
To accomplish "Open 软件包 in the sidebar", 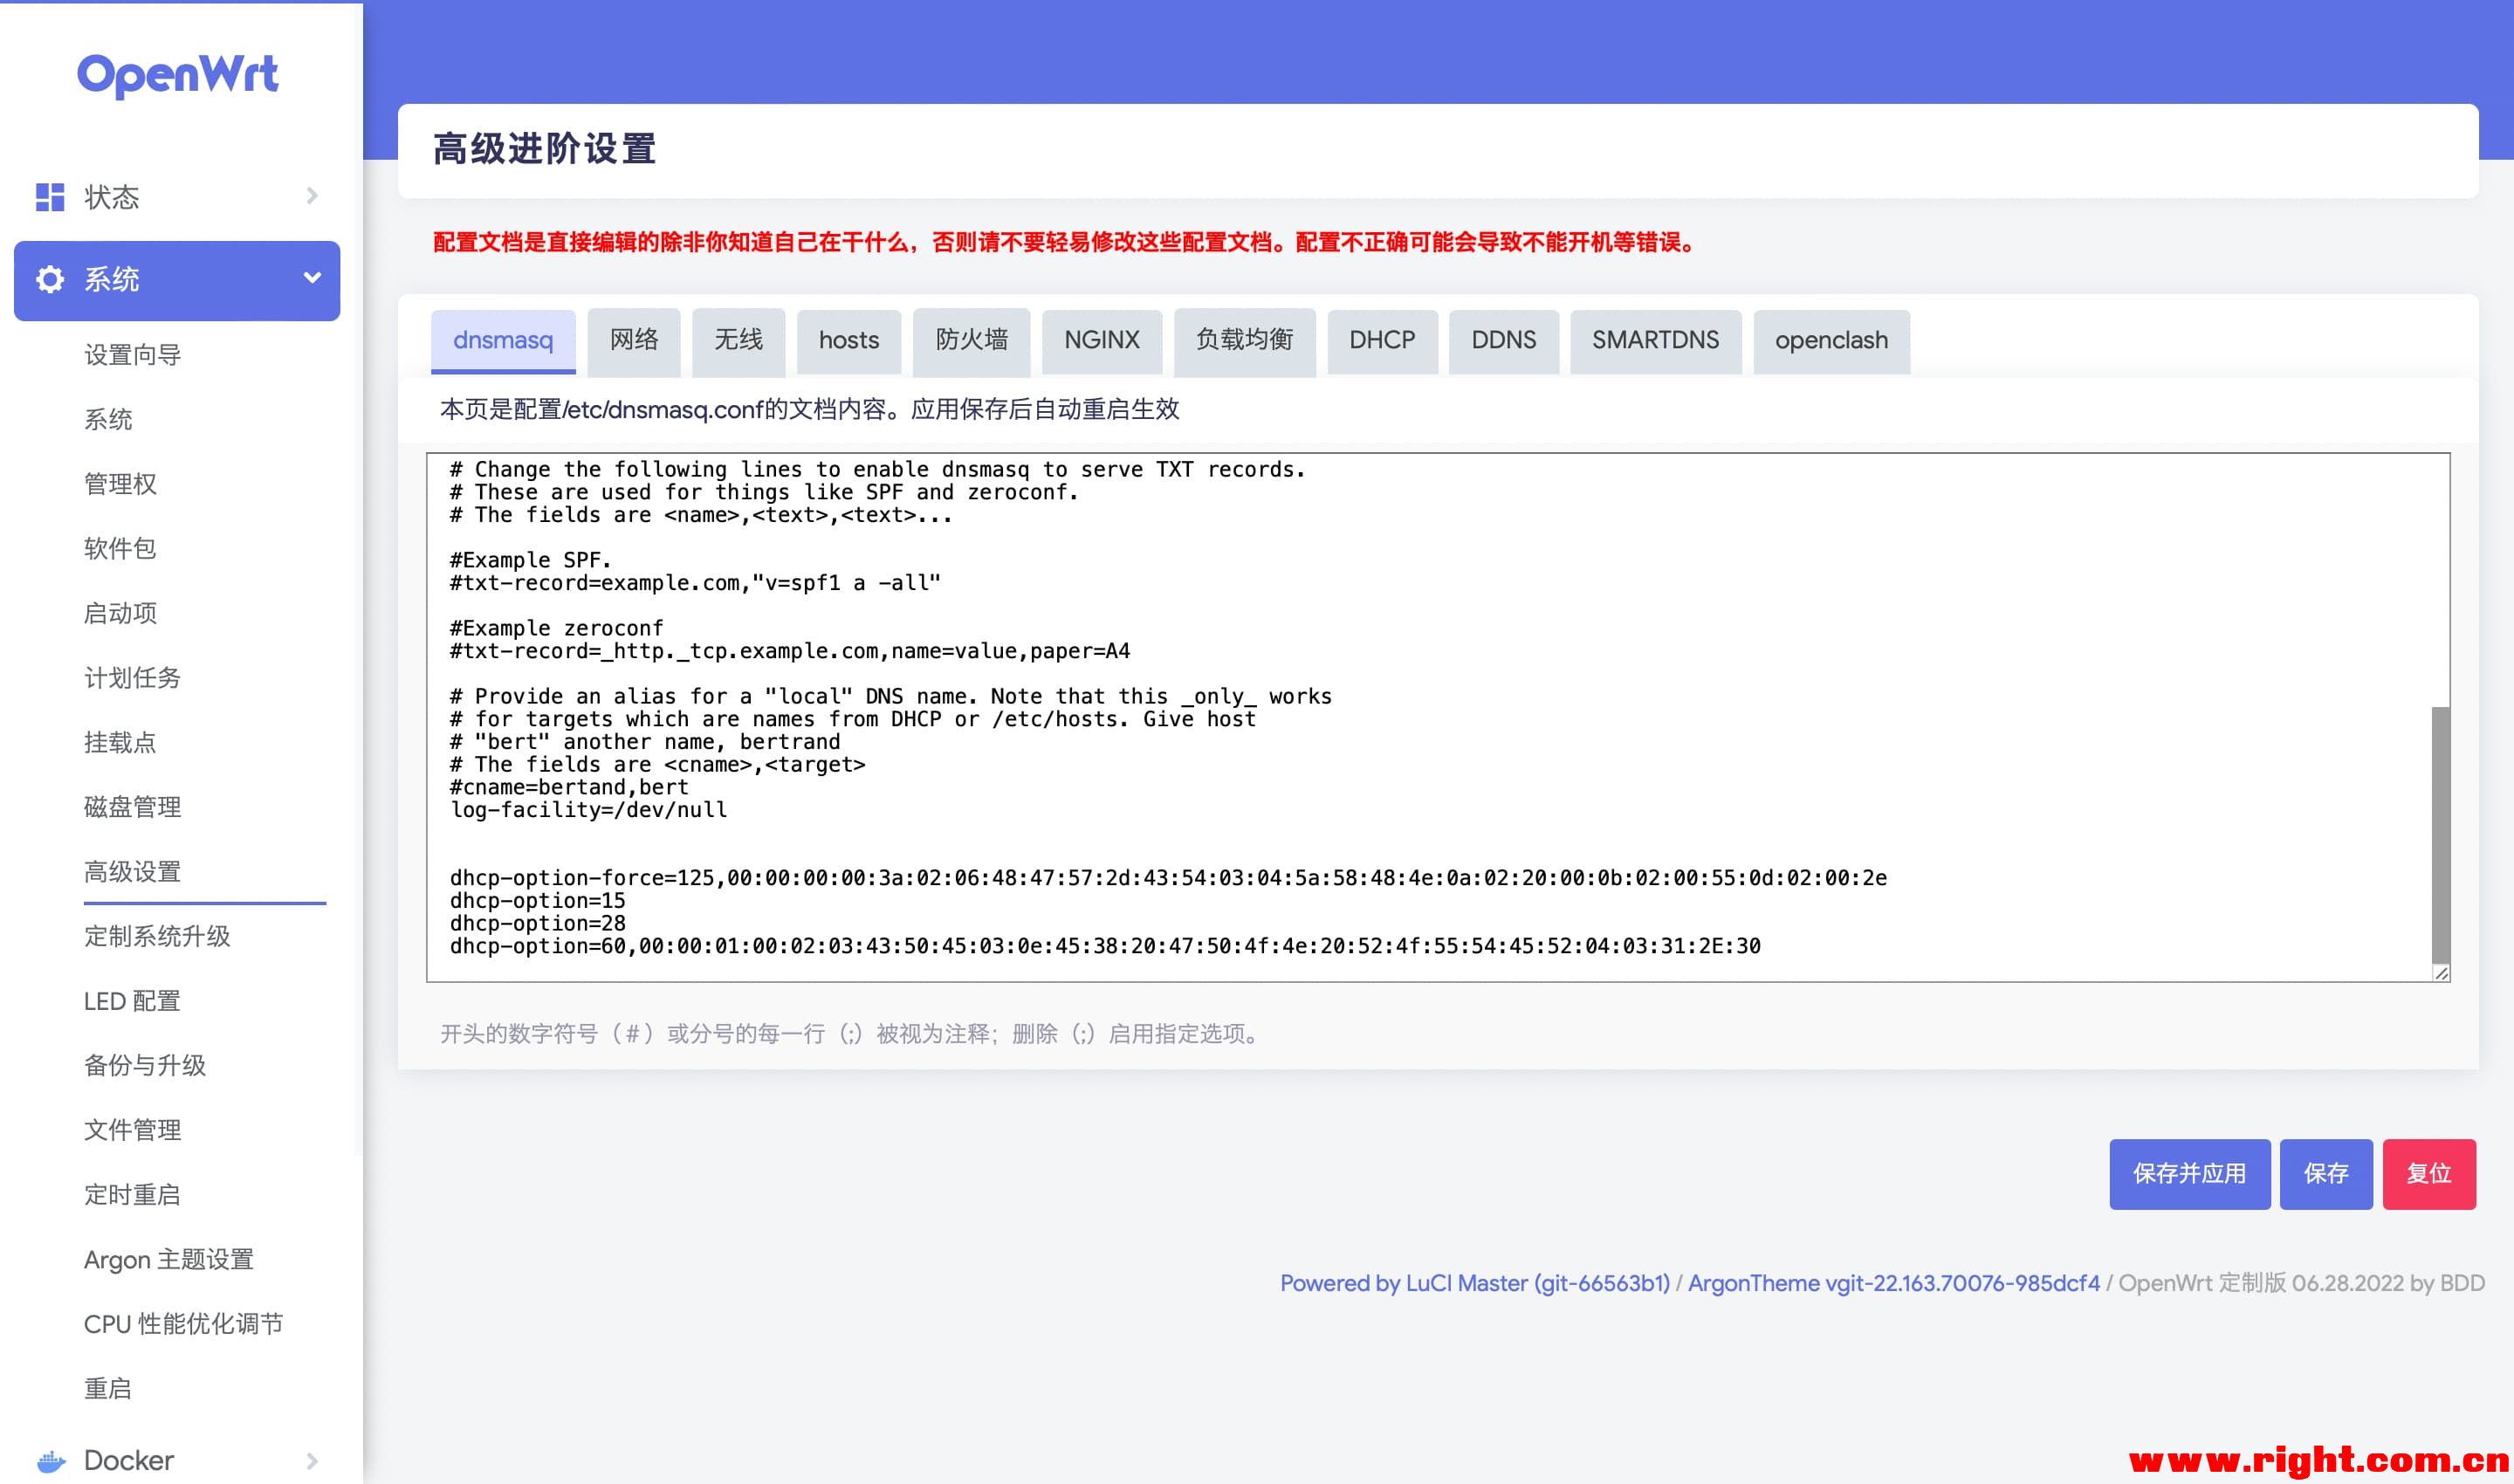I will (121, 549).
